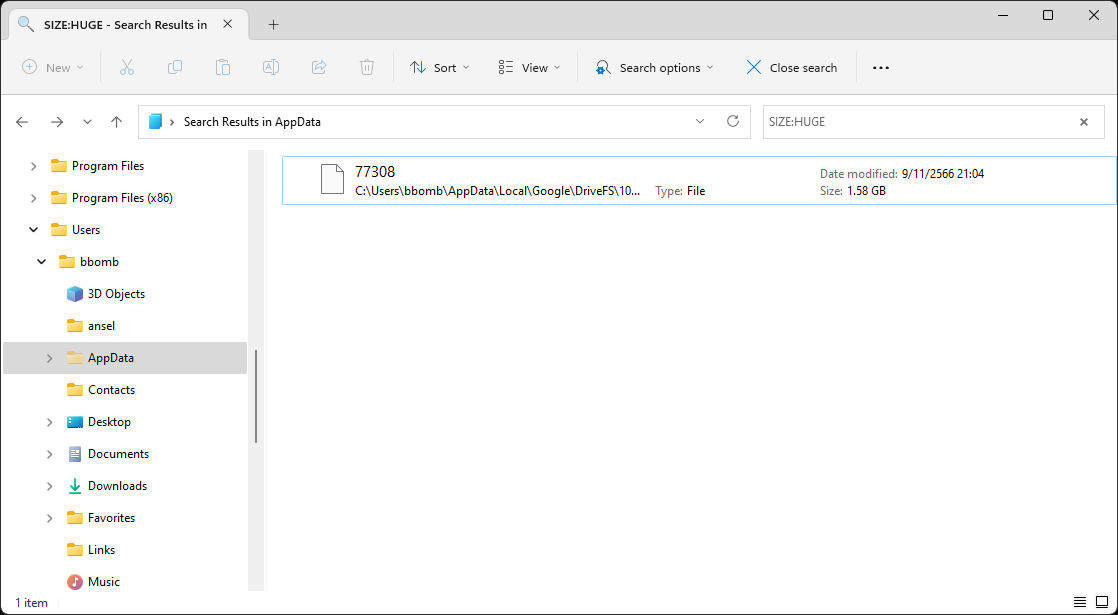
Task: Click the Rename icon in toolbar
Action: click(271, 67)
